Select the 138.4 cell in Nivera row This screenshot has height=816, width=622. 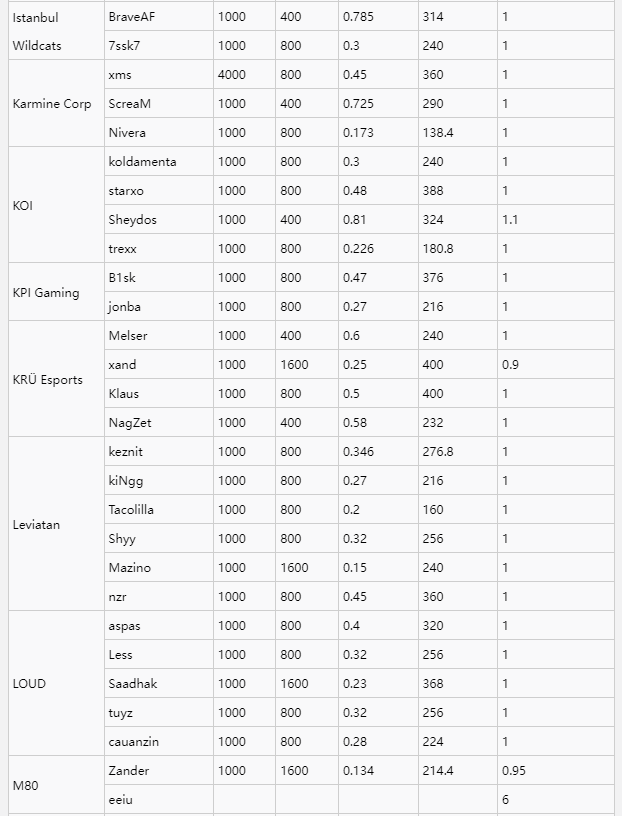(x=438, y=133)
